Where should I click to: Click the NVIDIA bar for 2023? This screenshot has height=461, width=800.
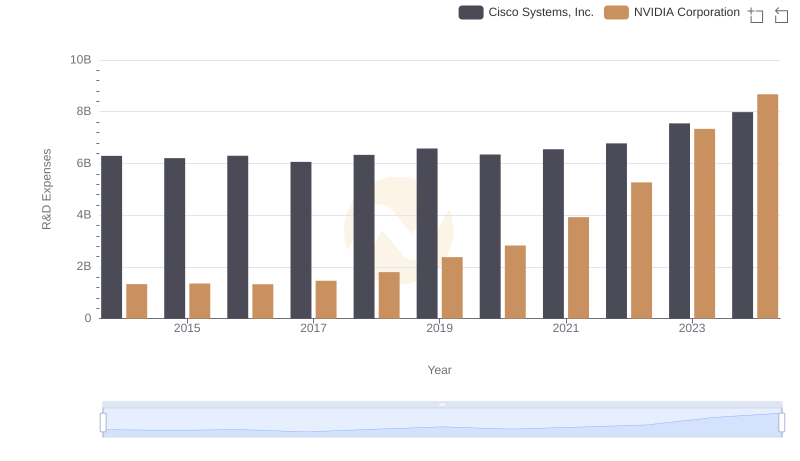tap(705, 224)
